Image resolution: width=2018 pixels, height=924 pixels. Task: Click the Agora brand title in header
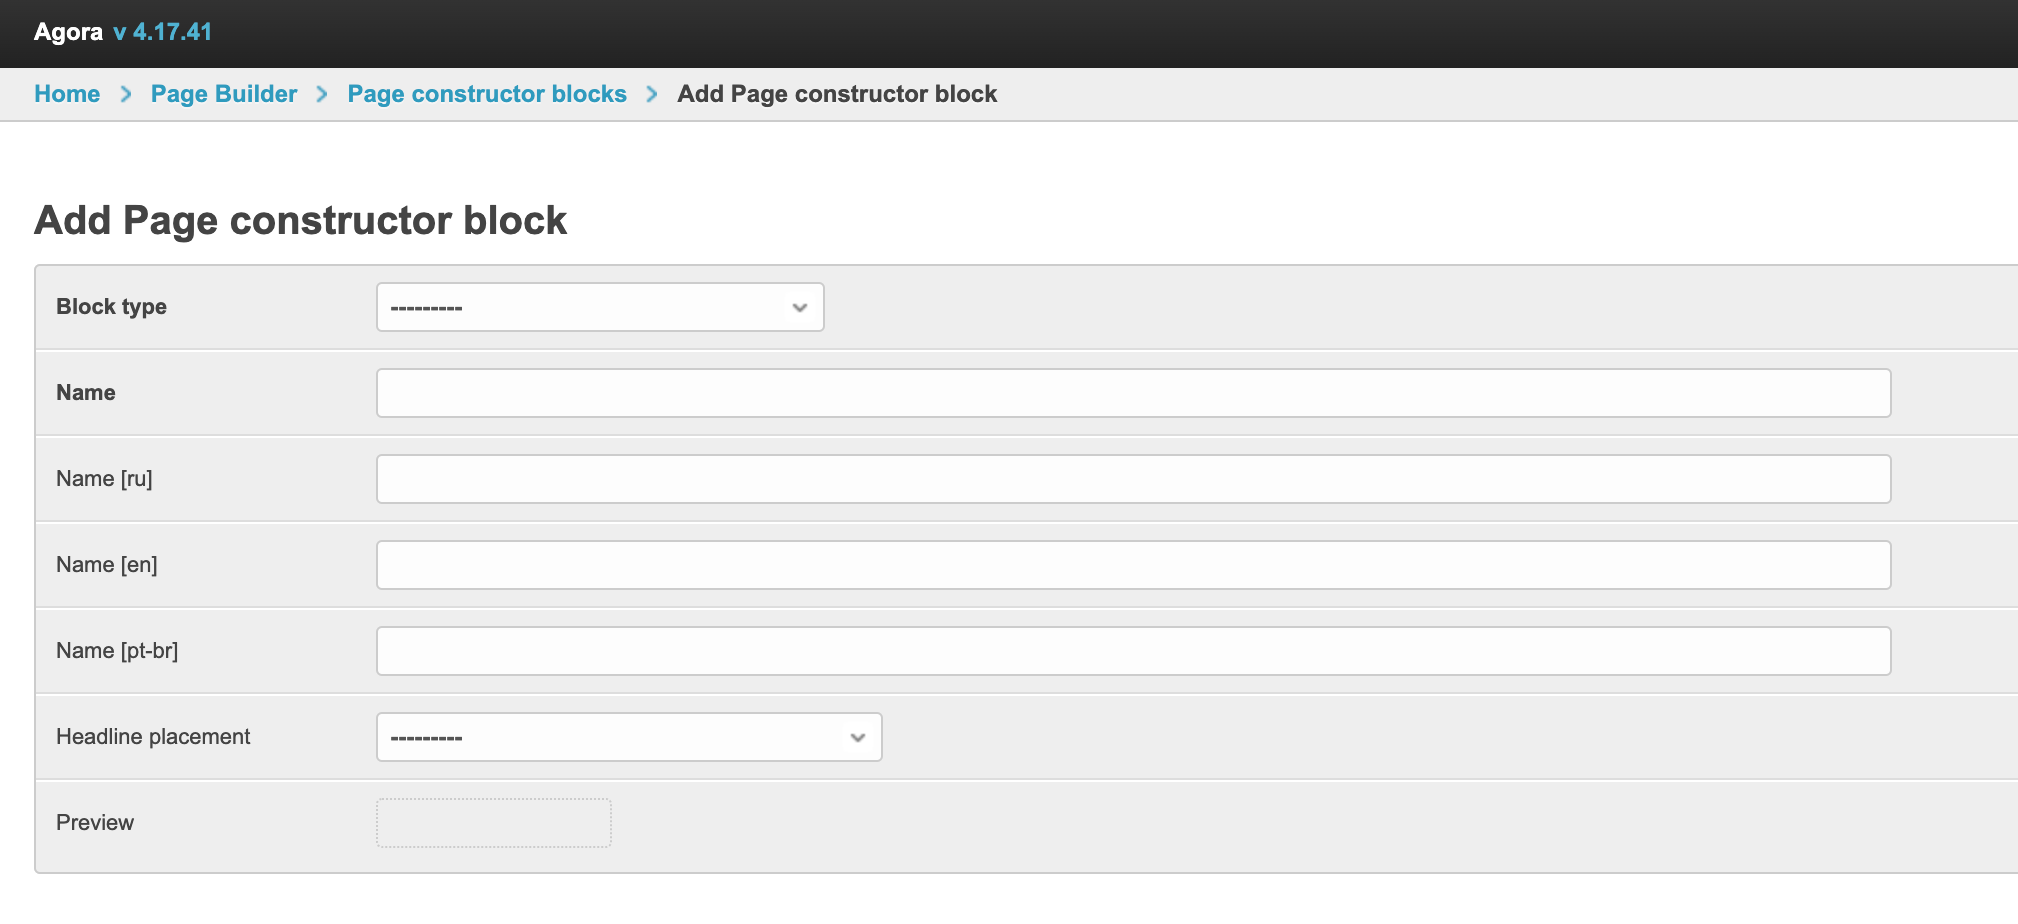tap(68, 32)
